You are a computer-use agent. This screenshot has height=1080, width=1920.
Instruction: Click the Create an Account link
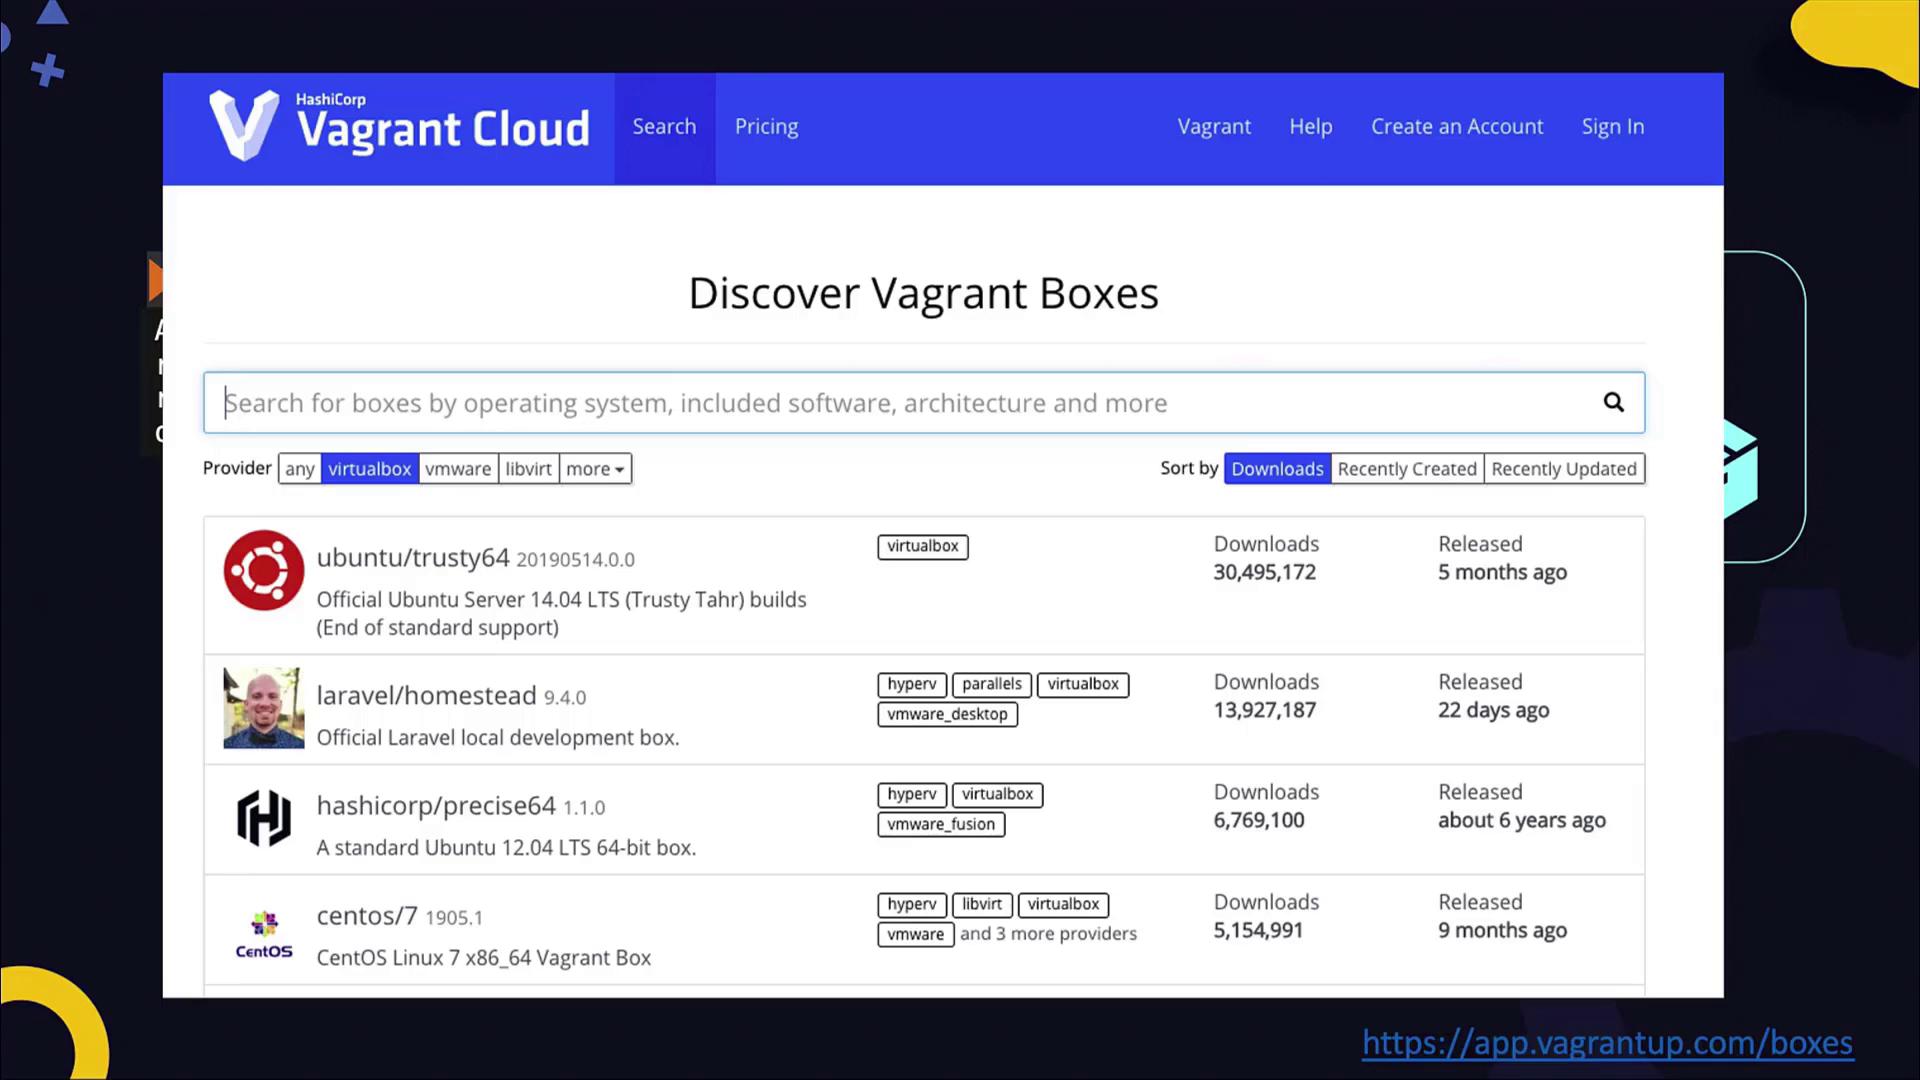(1456, 127)
